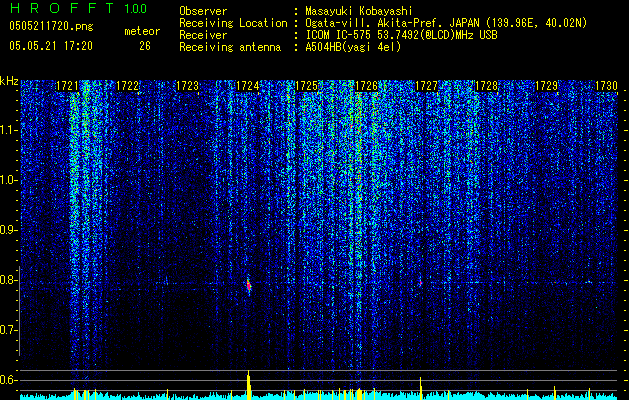The image size is (629, 400).
Task: Click the red meteor echo below 1724
Action: [249, 285]
